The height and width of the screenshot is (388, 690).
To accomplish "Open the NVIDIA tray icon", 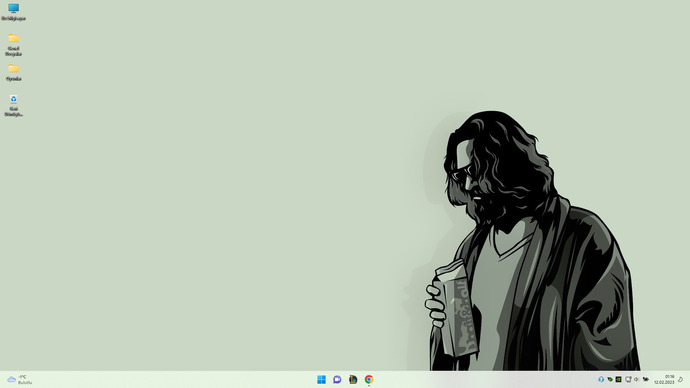I will coord(618,379).
